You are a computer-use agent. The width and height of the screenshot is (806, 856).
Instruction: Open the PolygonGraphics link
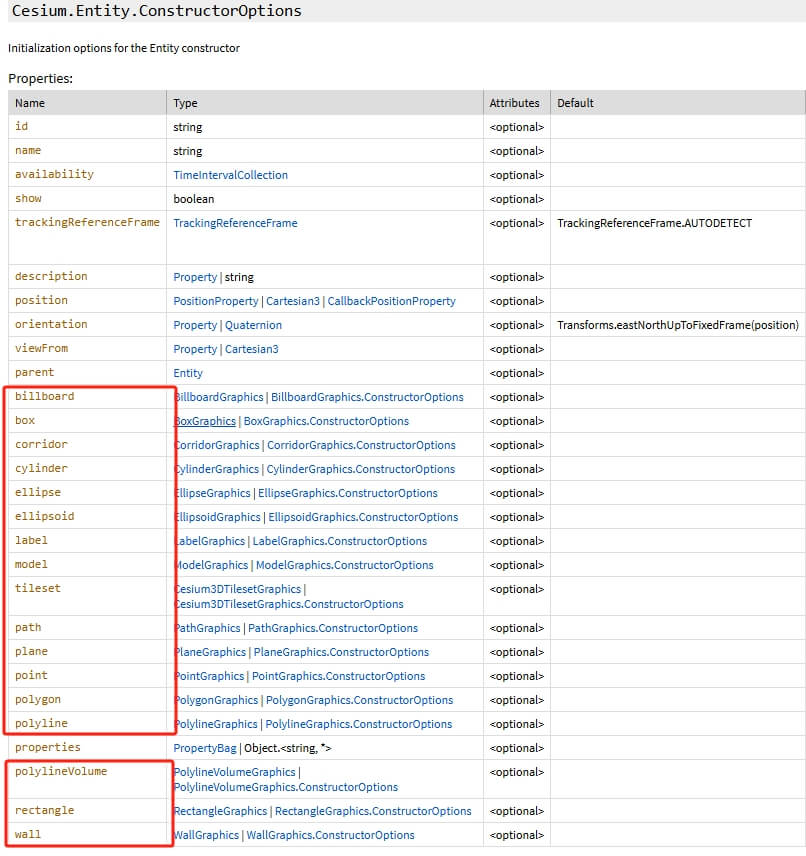point(216,700)
